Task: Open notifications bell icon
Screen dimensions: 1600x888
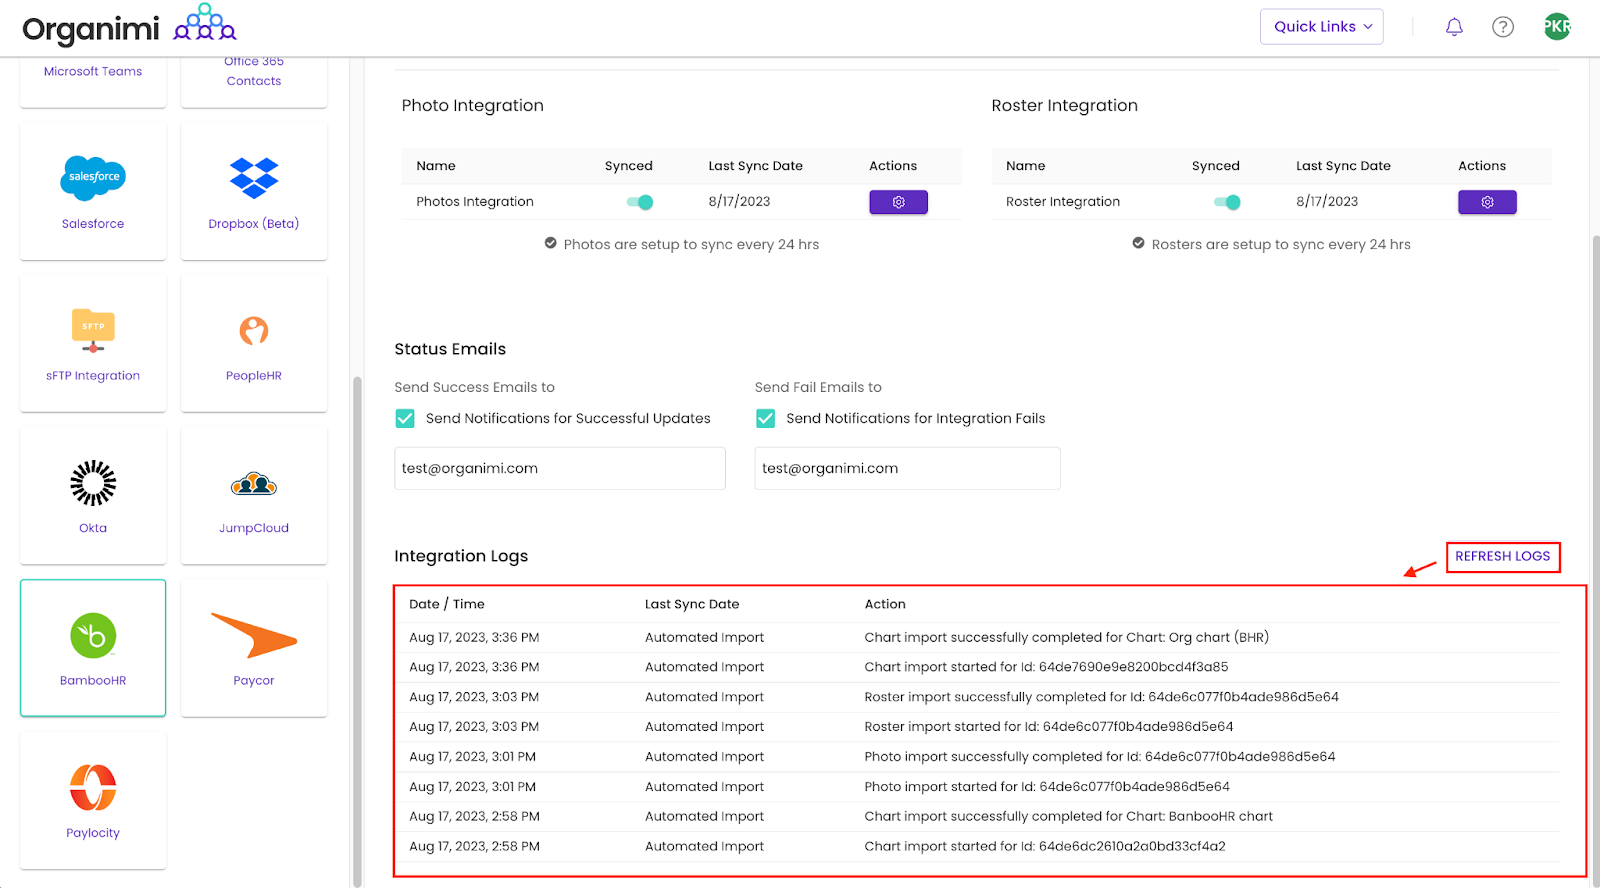Action: [x=1454, y=27]
